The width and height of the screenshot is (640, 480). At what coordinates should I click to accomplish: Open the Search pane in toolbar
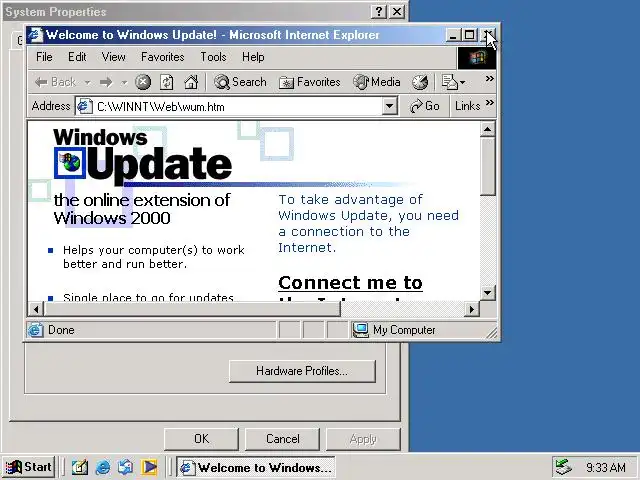point(240,82)
